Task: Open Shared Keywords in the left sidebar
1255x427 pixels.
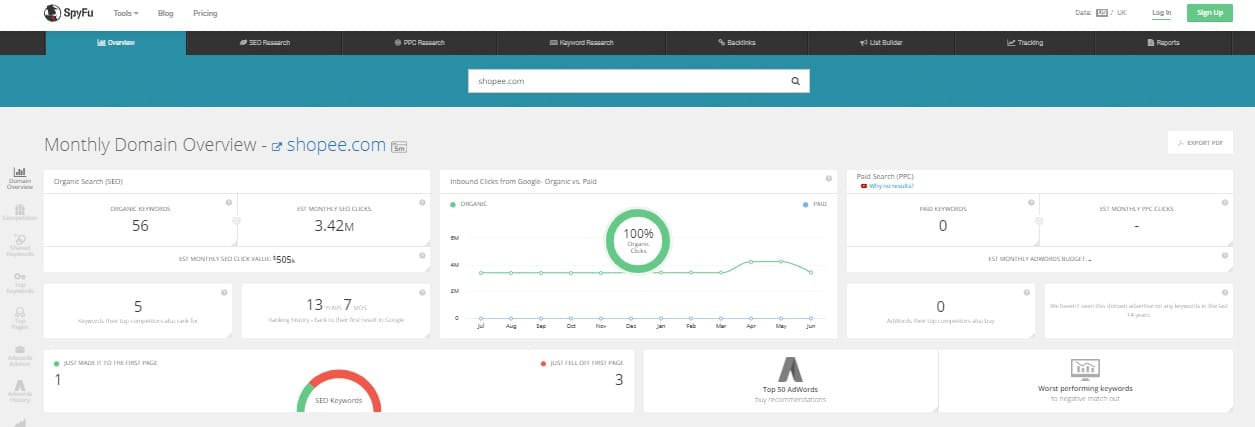Action: click(x=20, y=247)
